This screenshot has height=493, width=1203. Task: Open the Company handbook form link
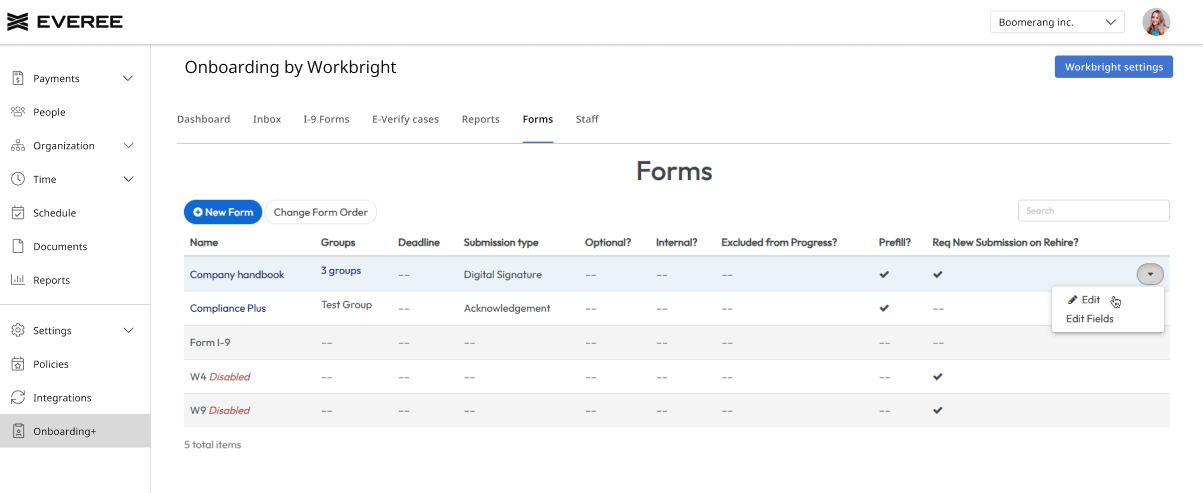(x=237, y=275)
